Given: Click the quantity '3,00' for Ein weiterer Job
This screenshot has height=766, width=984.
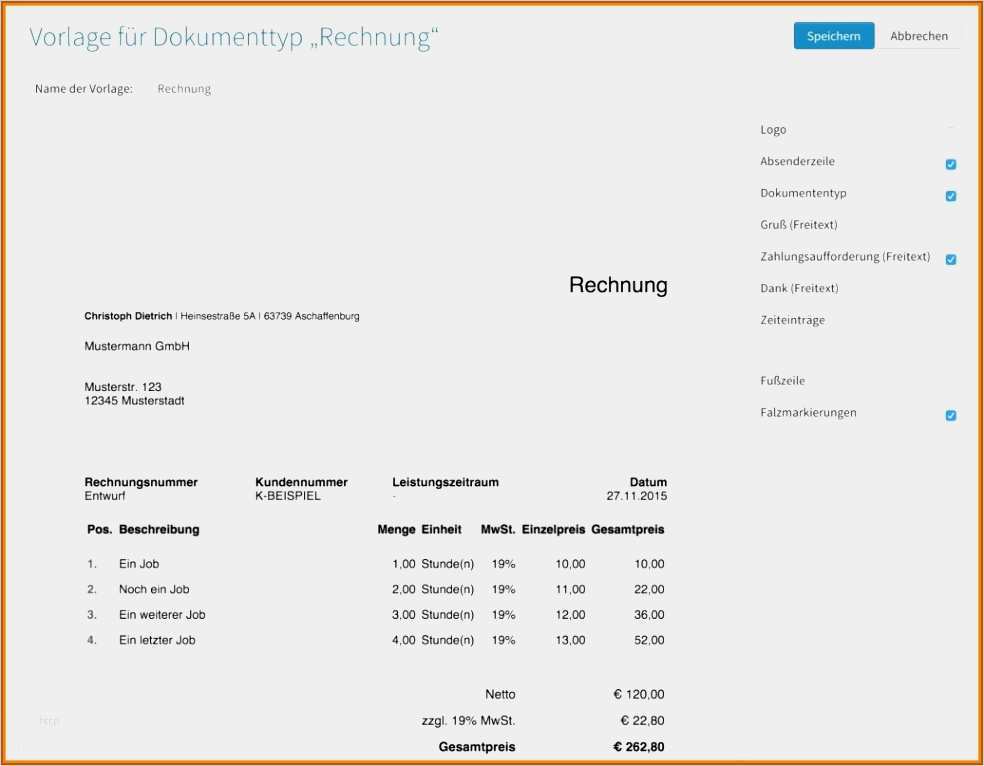Looking at the screenshot, I should tap(404, 615).
